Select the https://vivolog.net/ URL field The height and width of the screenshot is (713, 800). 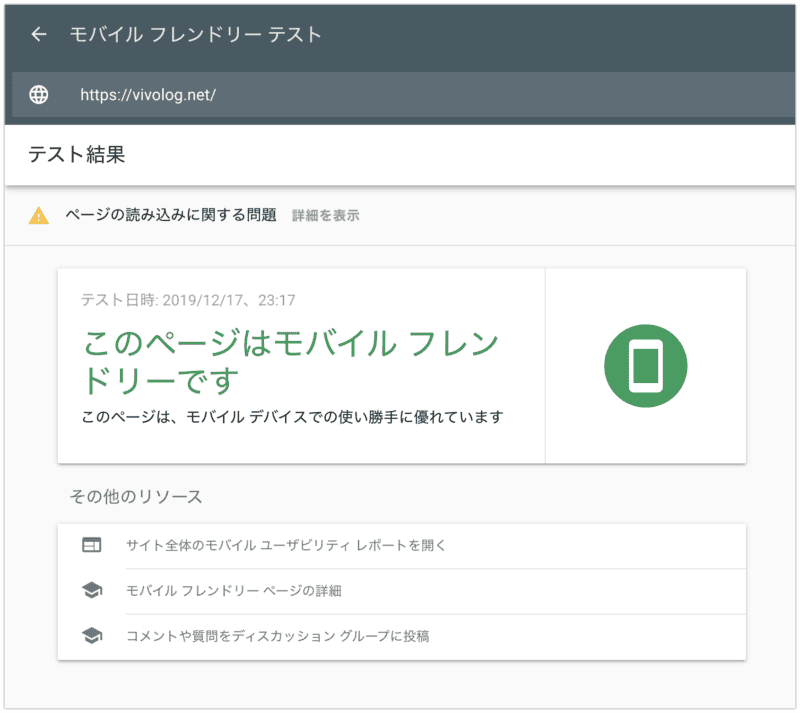click(148, 96)
